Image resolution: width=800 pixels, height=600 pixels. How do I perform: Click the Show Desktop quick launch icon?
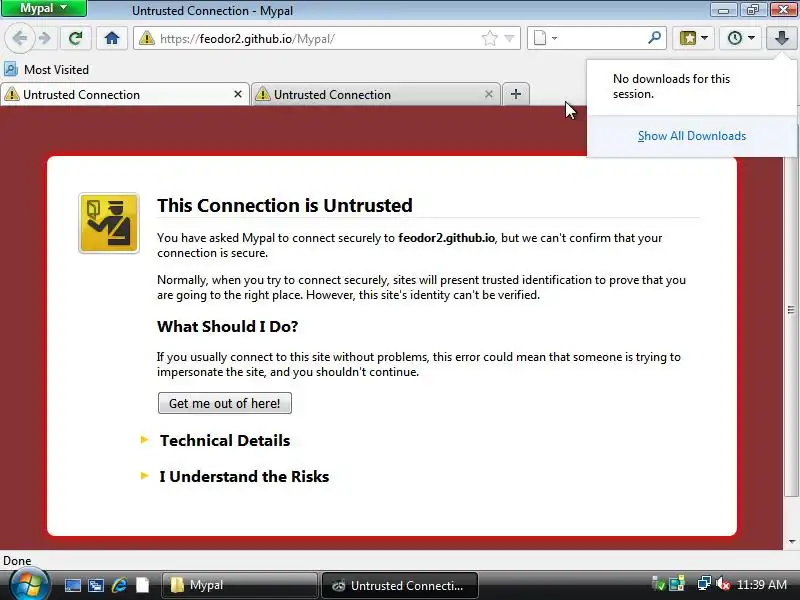pos(72,585)
